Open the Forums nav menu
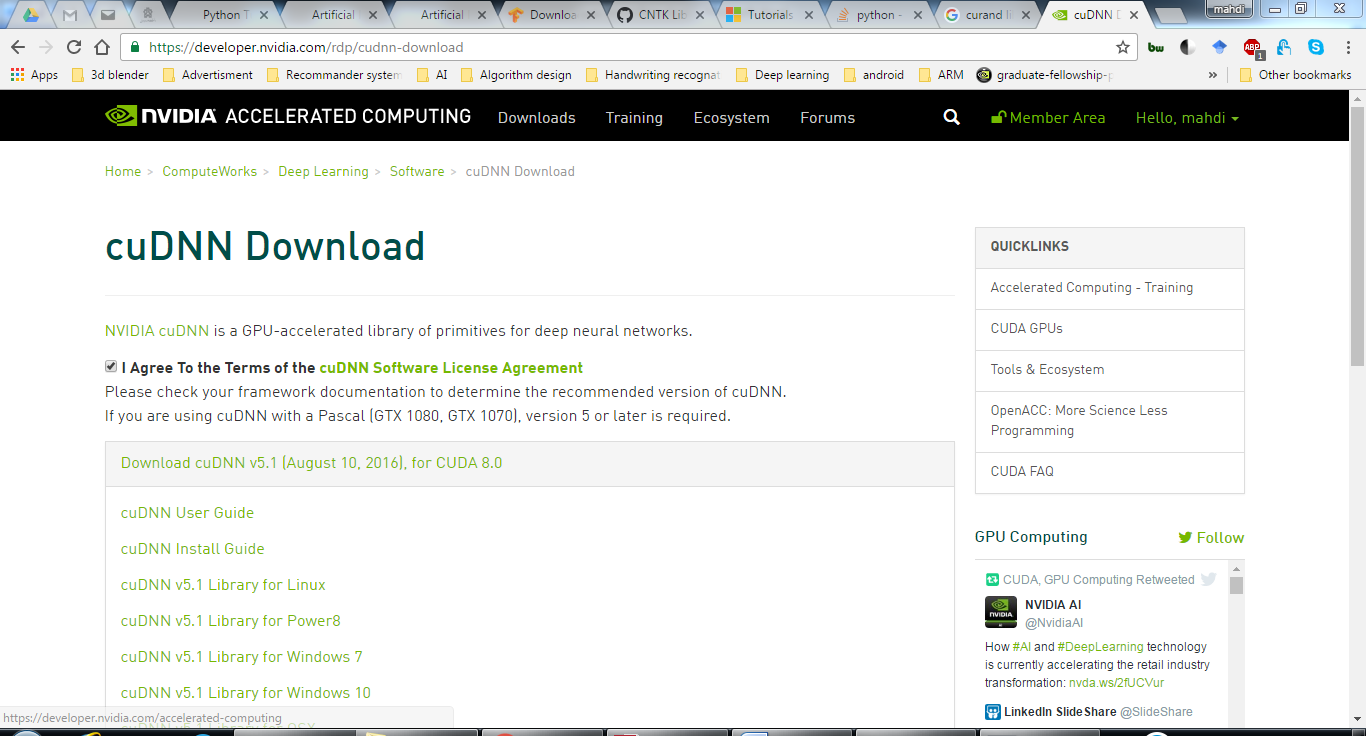The height and width of the screenshot is (736, 1366). 827,117
